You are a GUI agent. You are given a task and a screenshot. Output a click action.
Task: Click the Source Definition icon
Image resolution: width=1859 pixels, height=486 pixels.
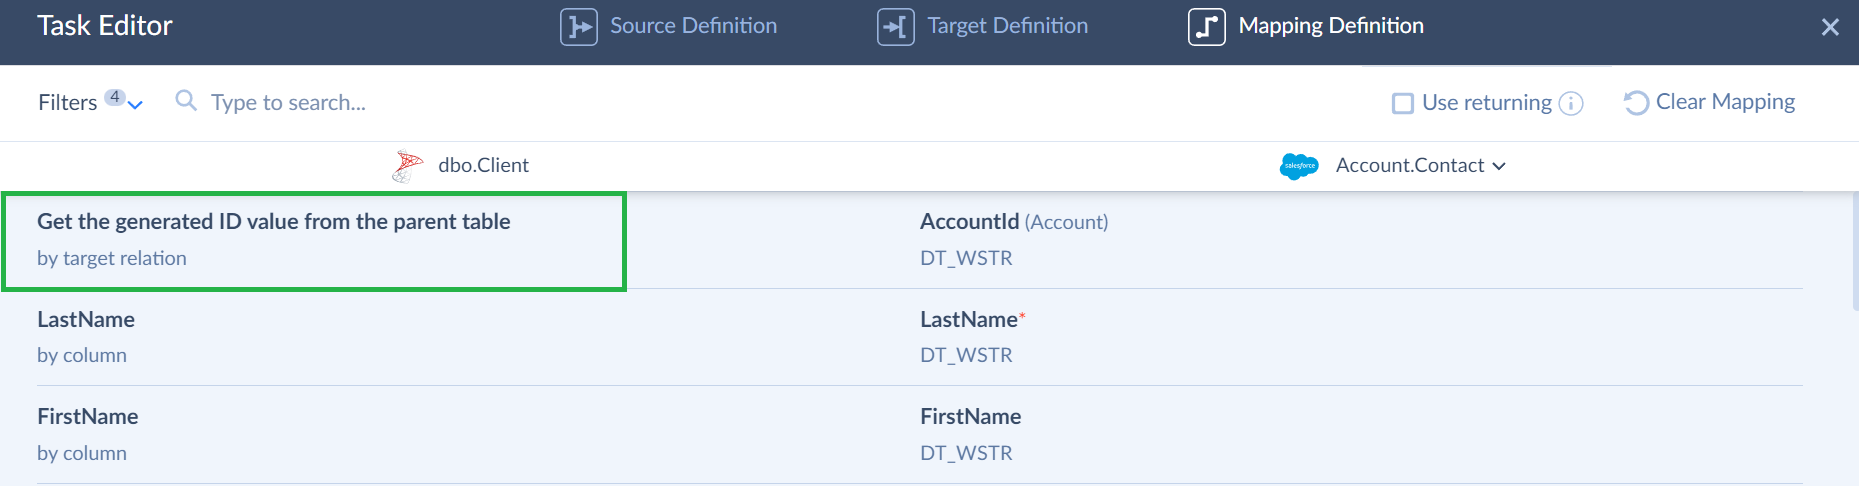(x=578, y=27)
